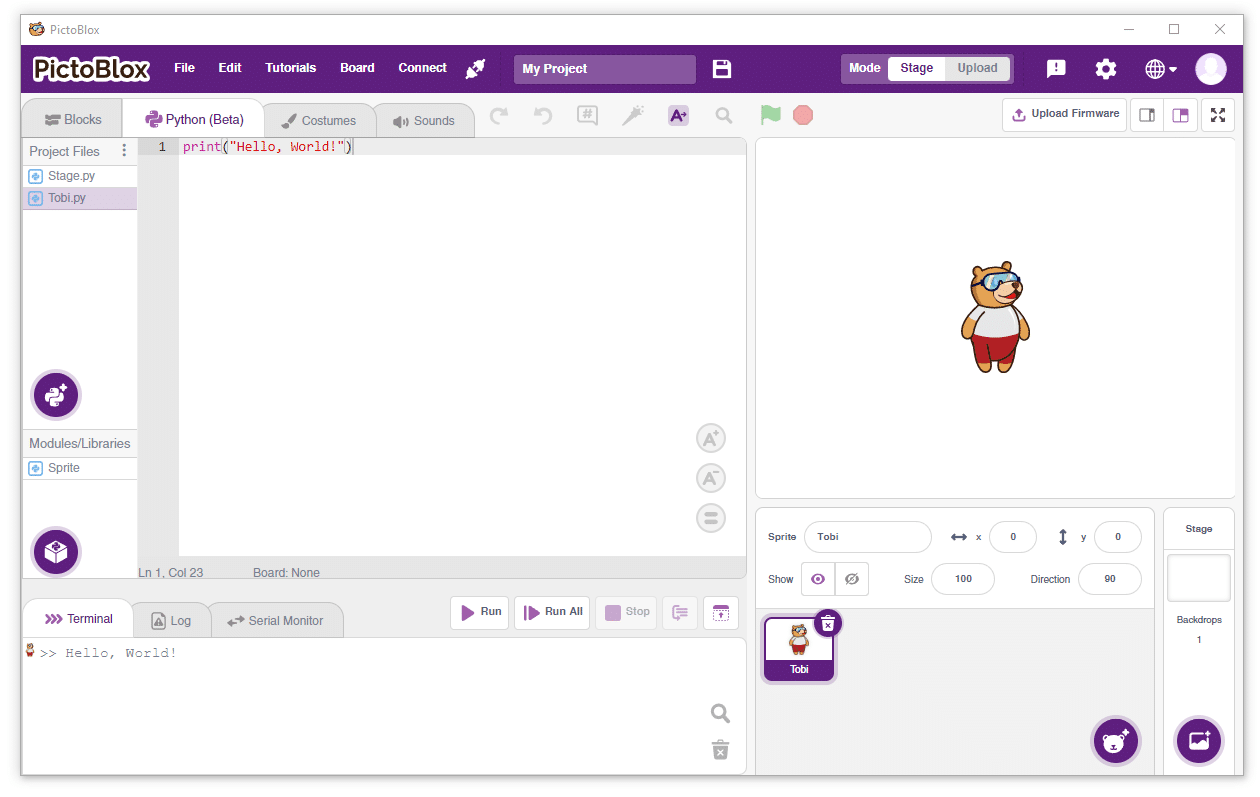Viewport: 1260px width, 797px height.
Task: Increase editor font size A+
Action: tap(711, 438)
